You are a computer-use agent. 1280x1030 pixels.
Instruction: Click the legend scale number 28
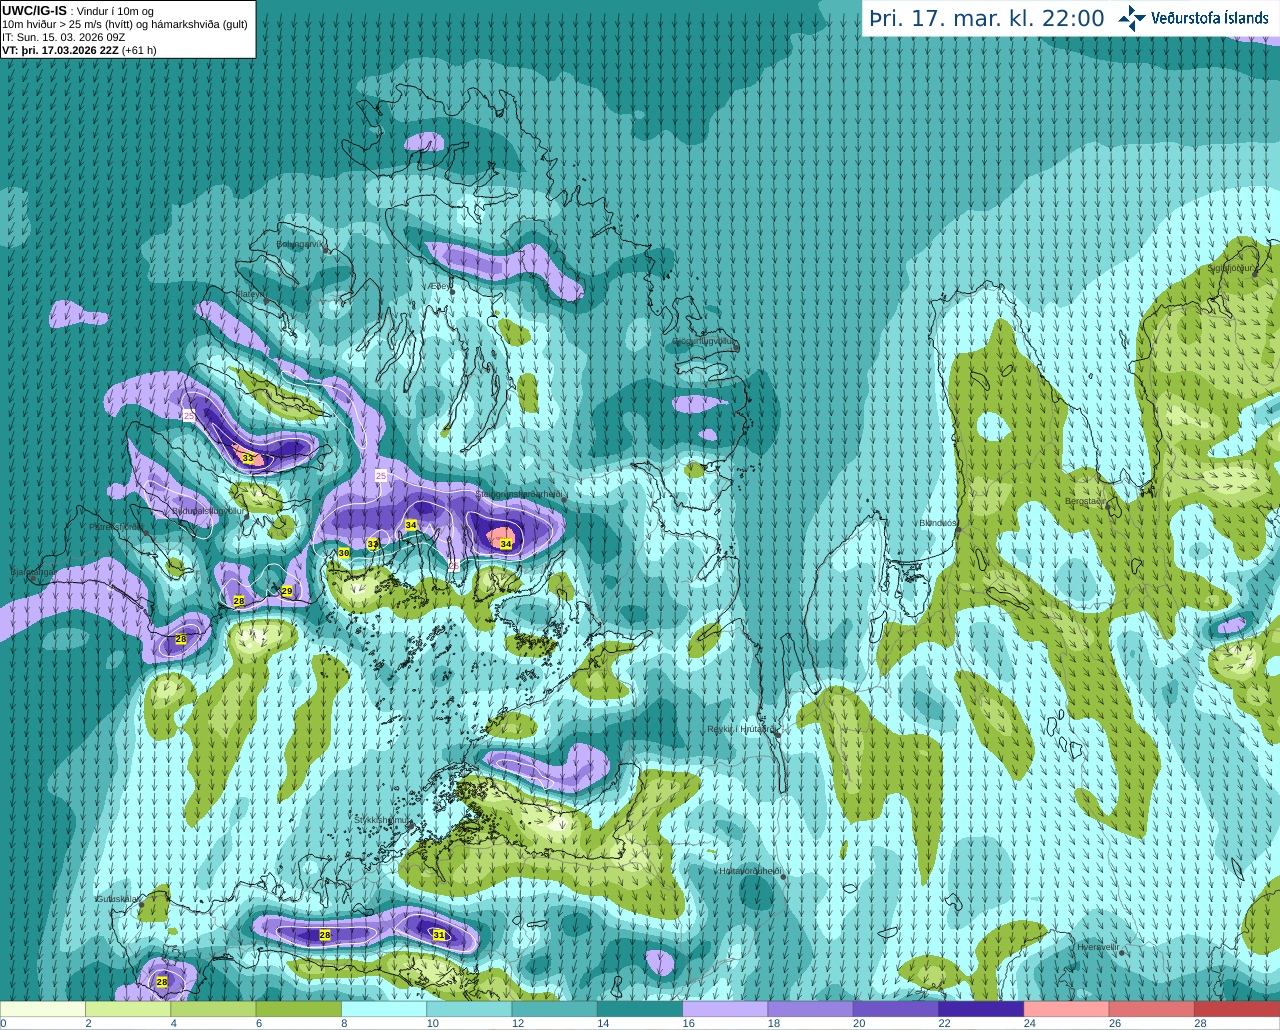click(x=1200, y=1024)
